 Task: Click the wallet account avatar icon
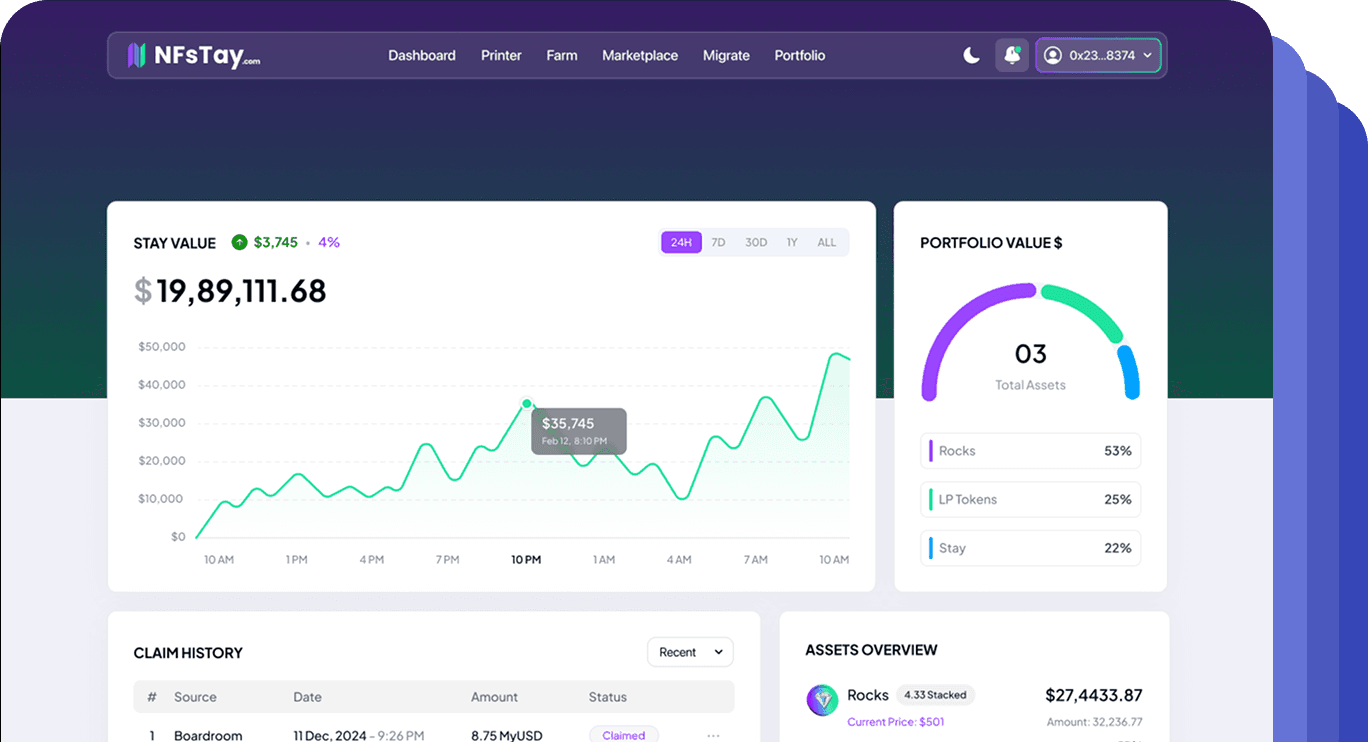[x=1052, y=56]
